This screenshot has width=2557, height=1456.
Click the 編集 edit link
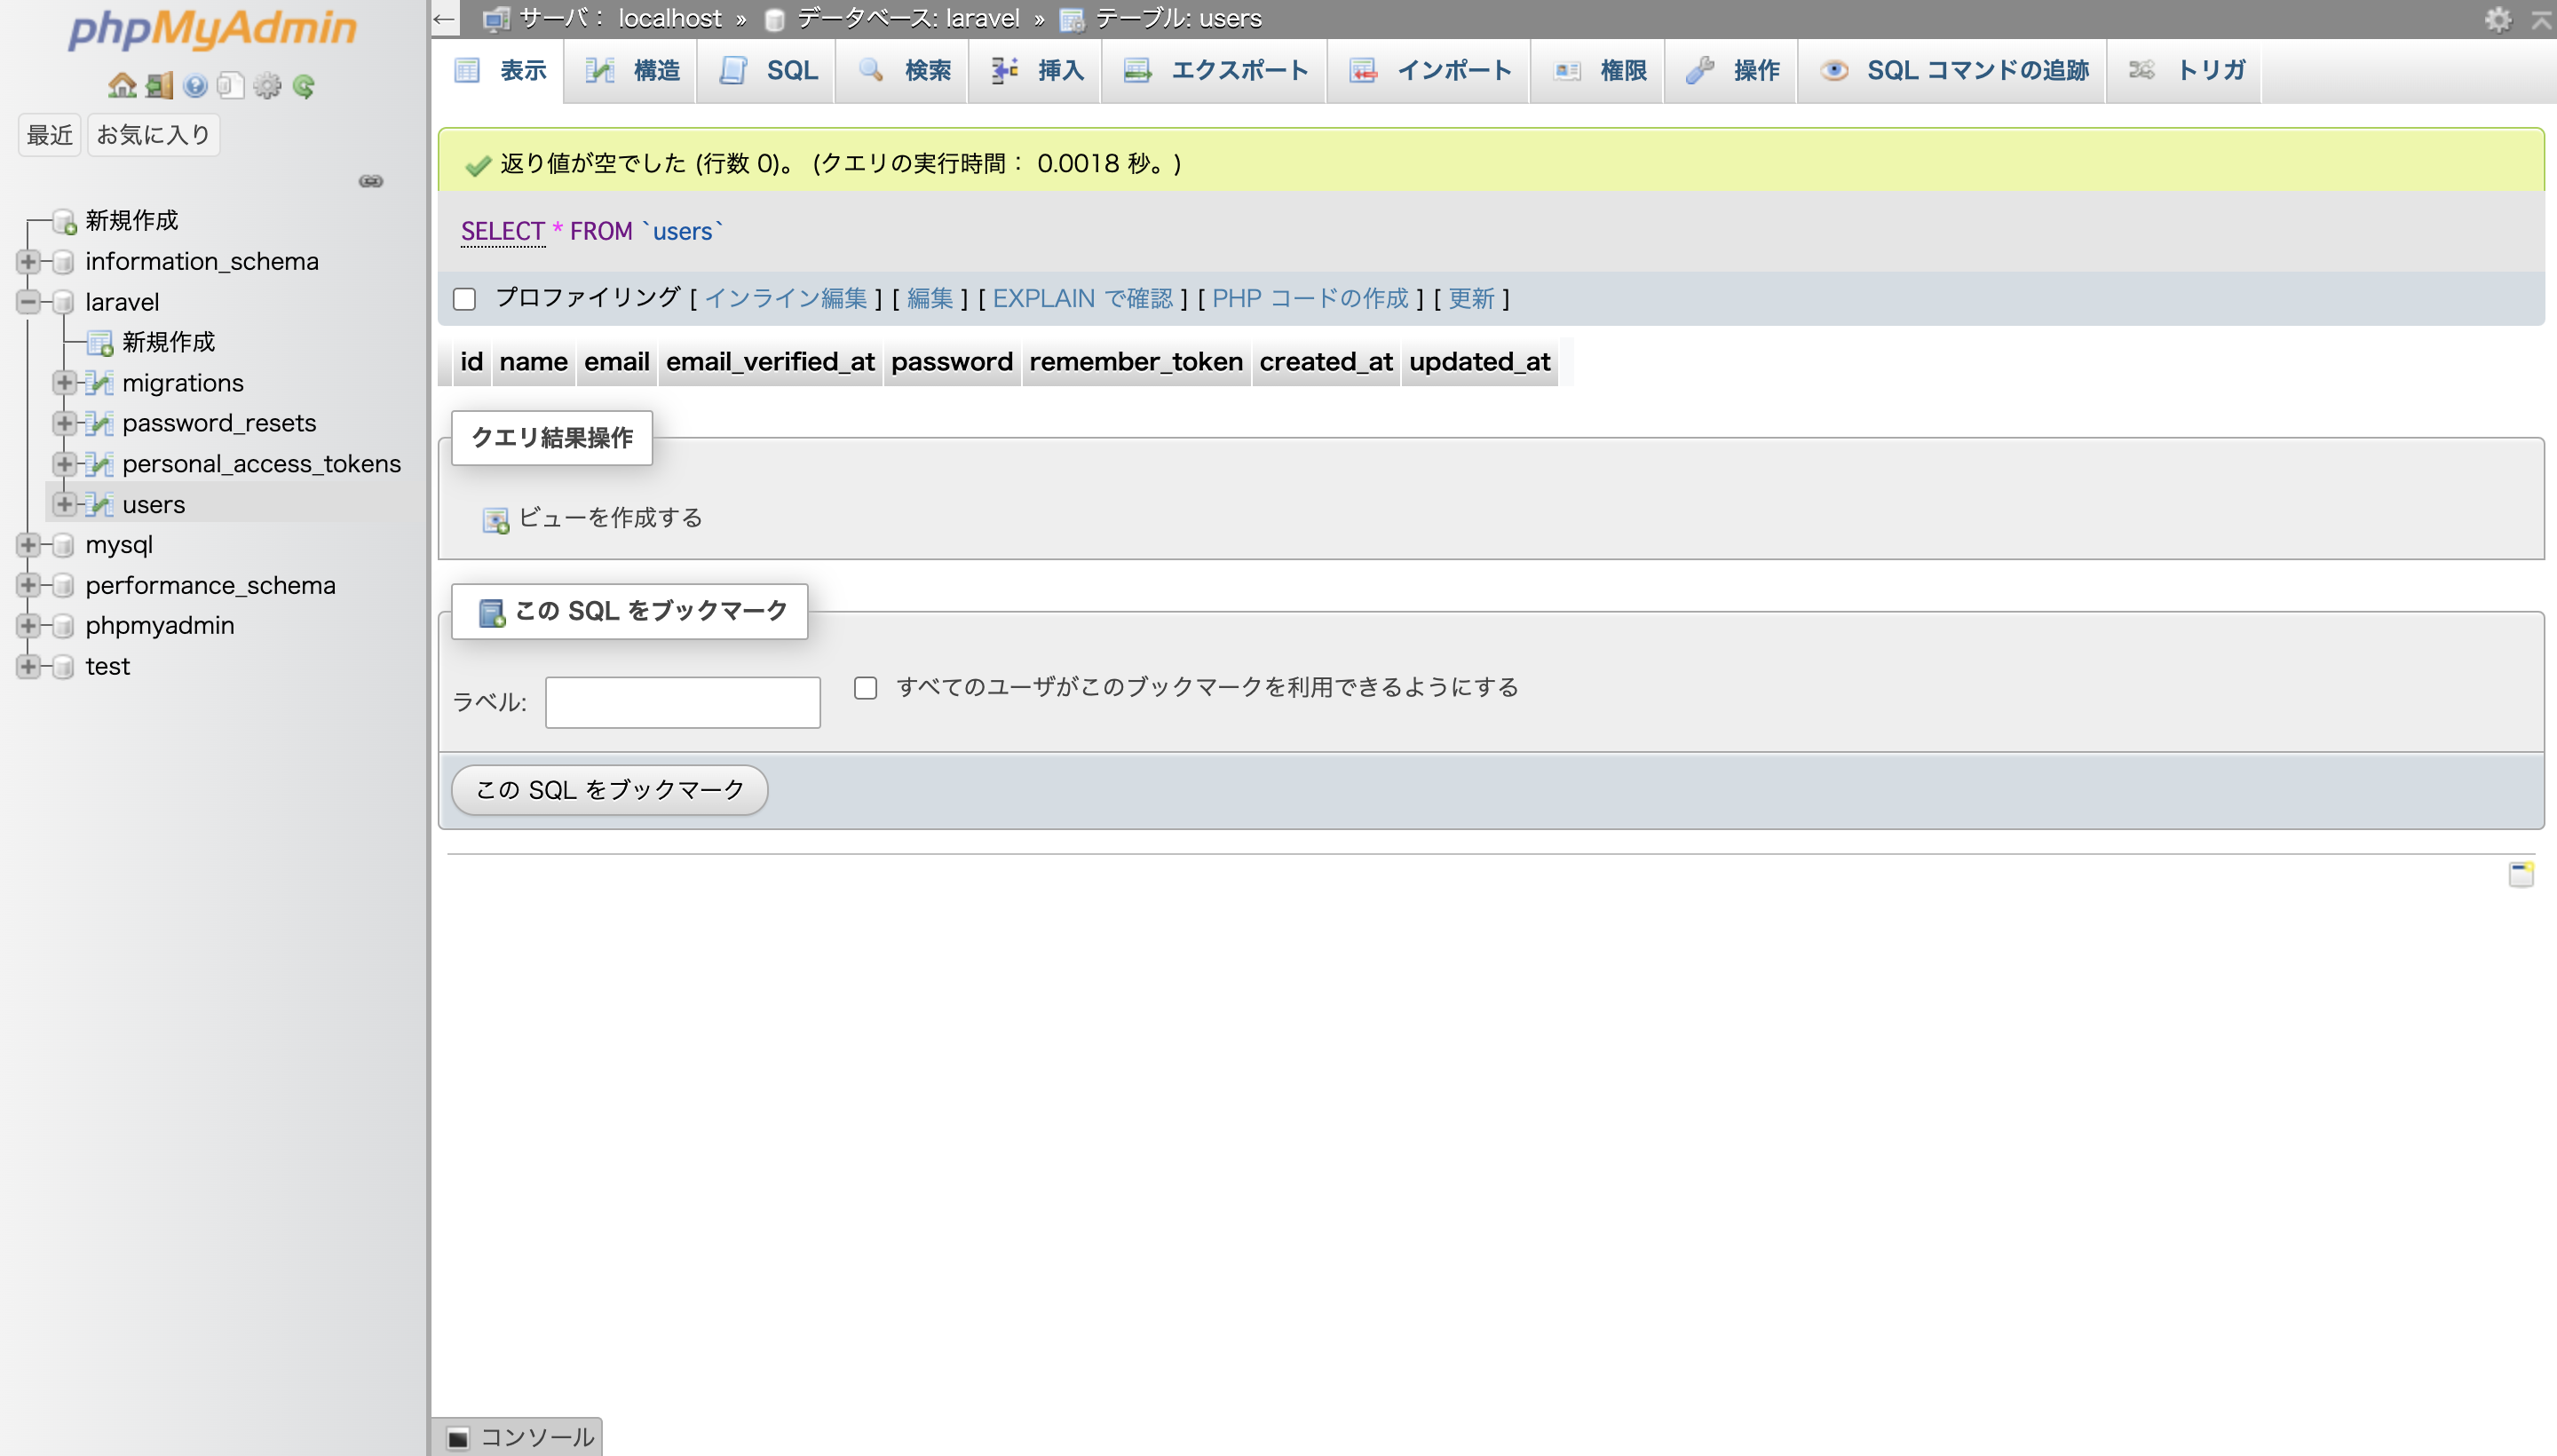(930, 299)
